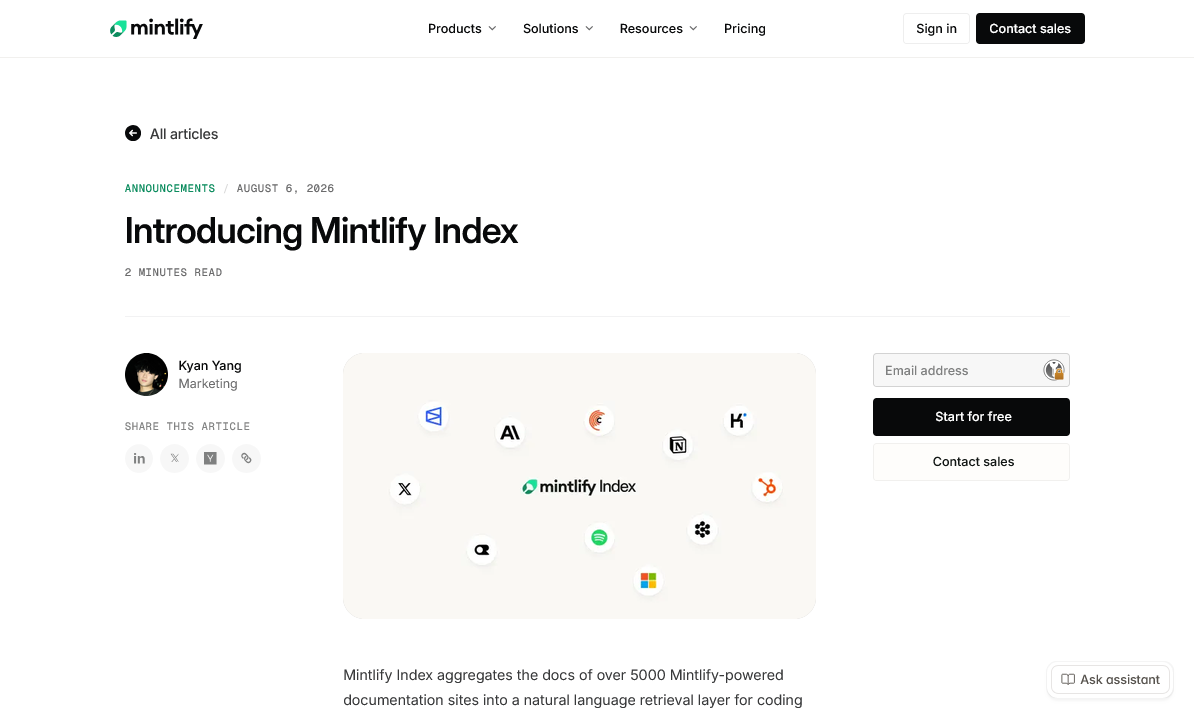Click the Notion logo in hero image

click(678, 445)
